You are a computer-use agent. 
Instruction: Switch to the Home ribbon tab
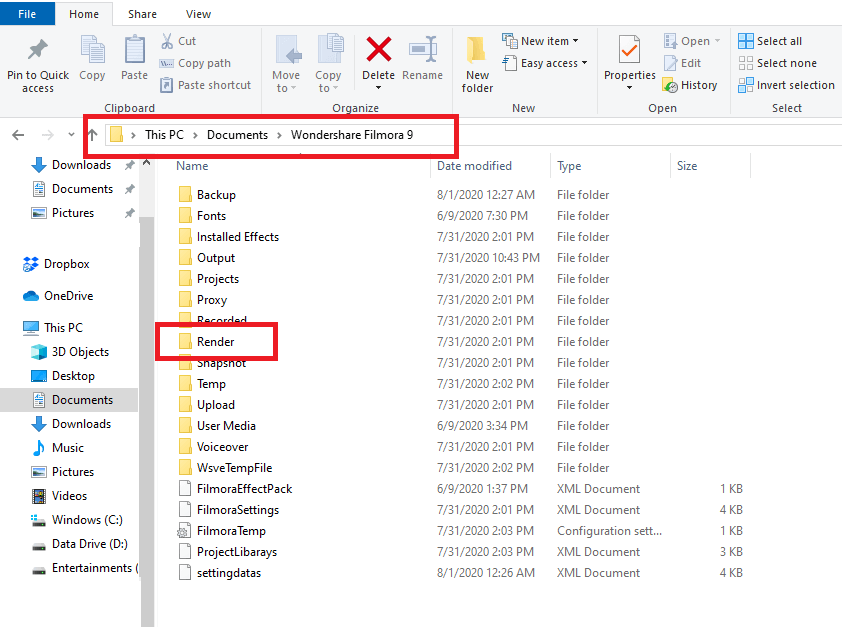tap(84, 14)
